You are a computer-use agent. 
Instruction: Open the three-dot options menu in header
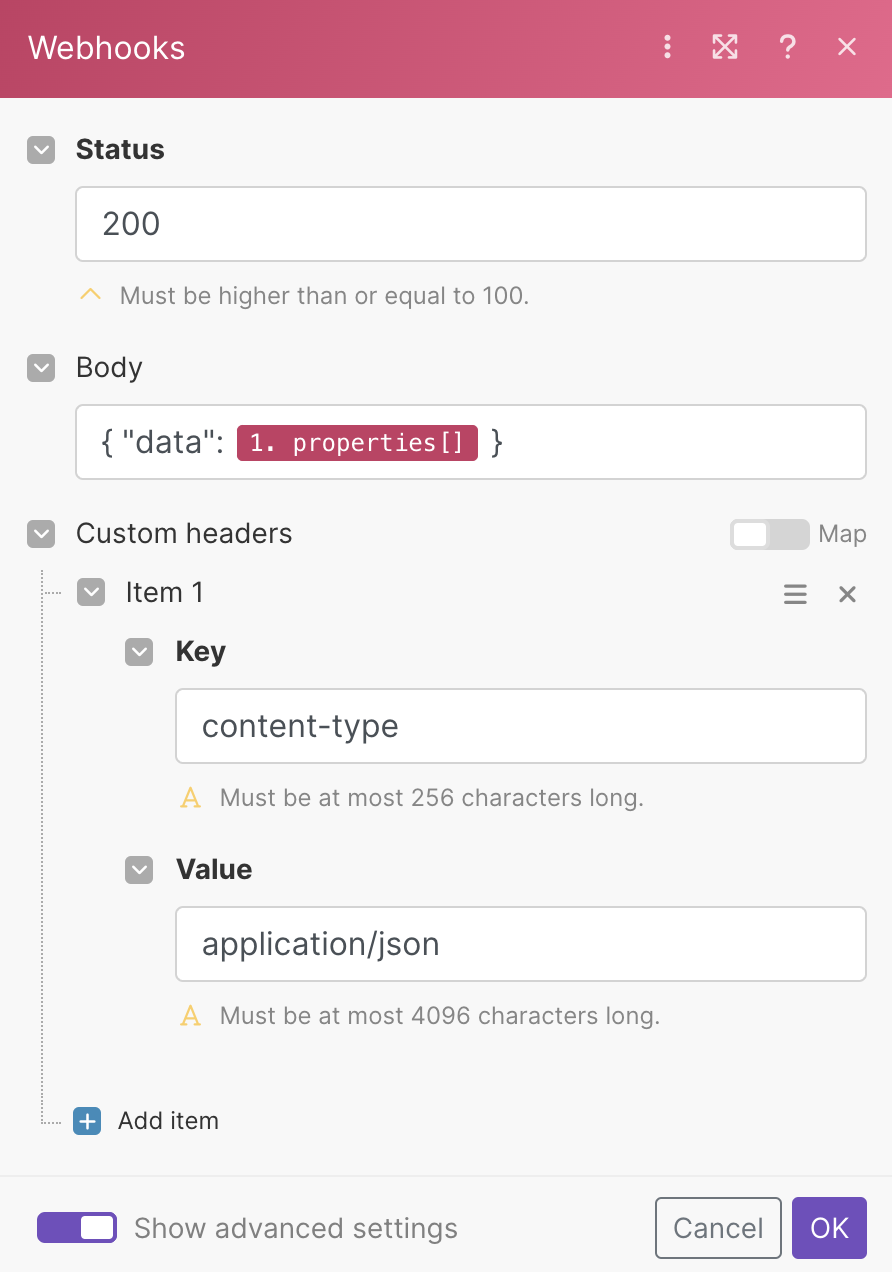point(668,47)
